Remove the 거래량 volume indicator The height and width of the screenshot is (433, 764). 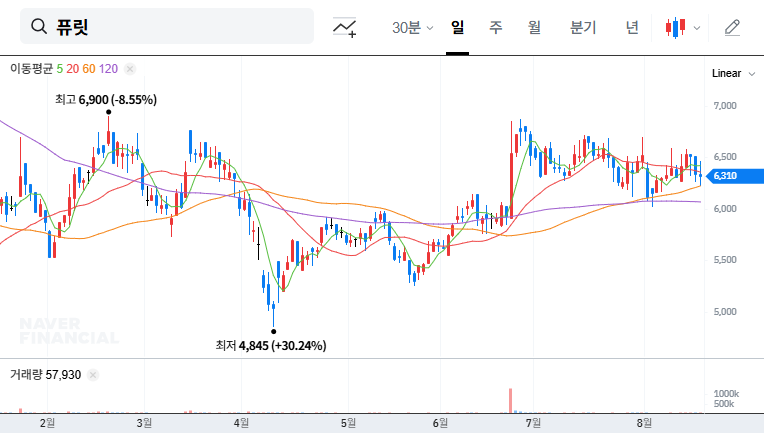click(x=93, y=375)
